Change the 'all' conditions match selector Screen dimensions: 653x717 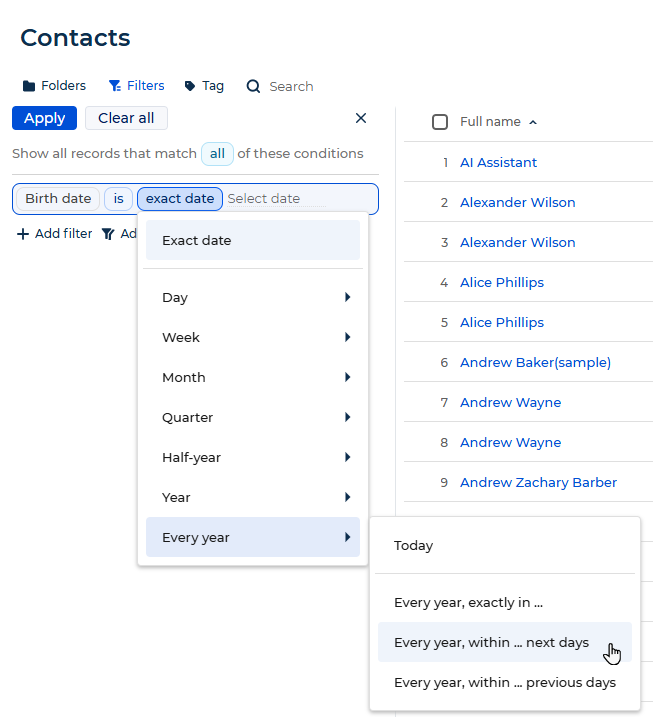[x=217, y=154]
